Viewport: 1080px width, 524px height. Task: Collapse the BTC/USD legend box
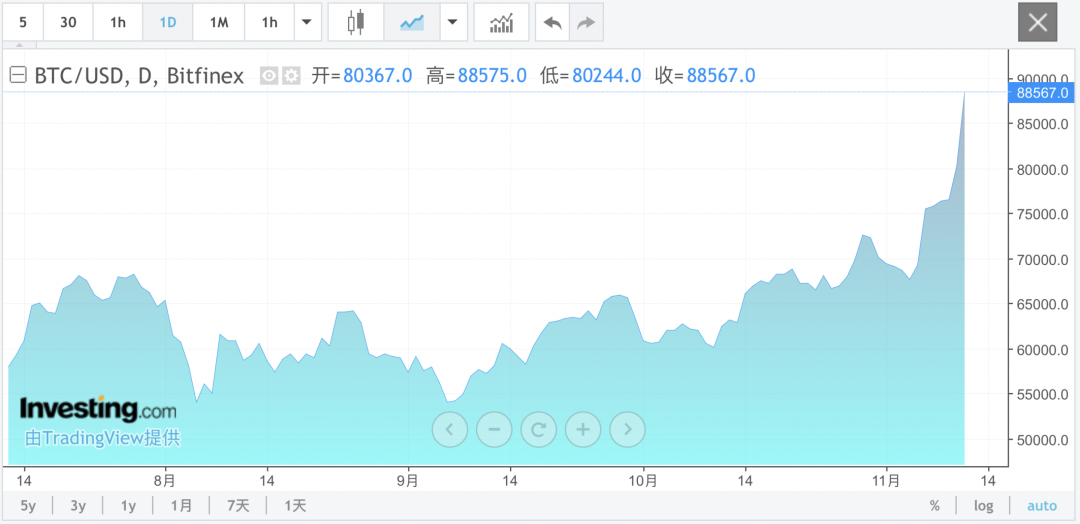click(17, 75)
